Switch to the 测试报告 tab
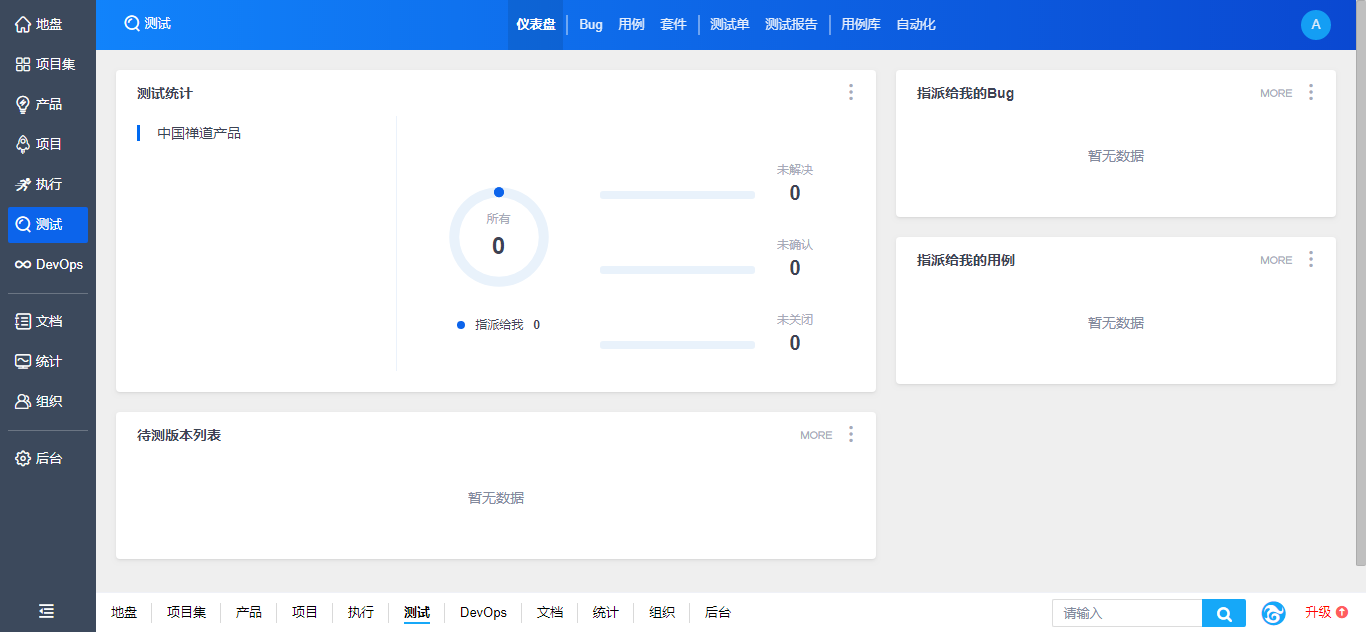 pos(791,25)
